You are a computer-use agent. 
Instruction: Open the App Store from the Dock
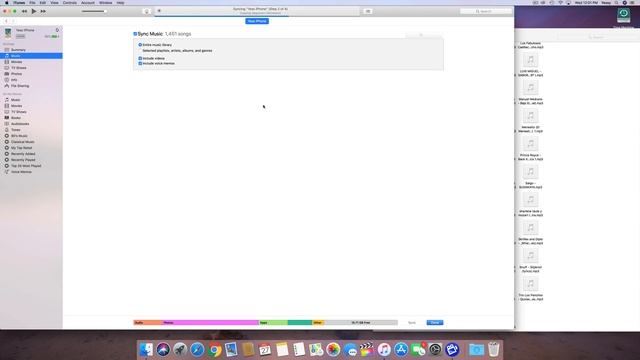(401, 350)
